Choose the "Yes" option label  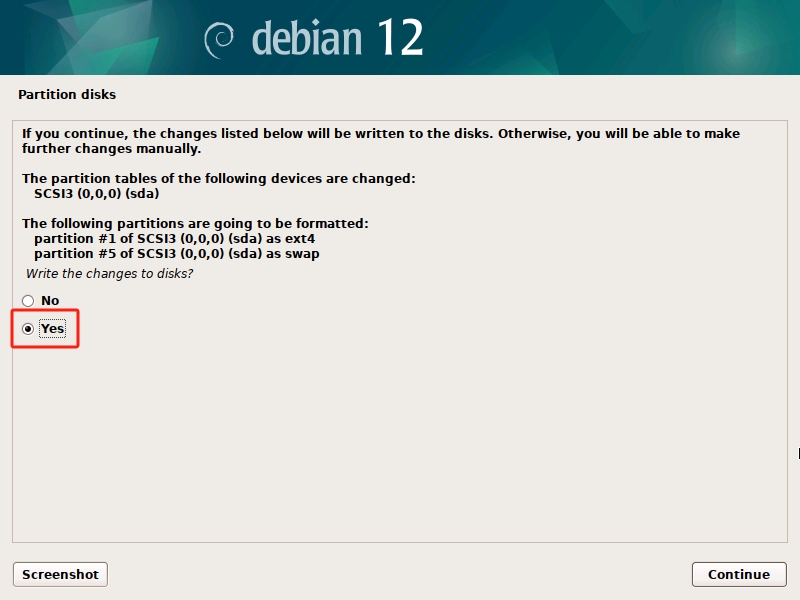click(53, 329)
